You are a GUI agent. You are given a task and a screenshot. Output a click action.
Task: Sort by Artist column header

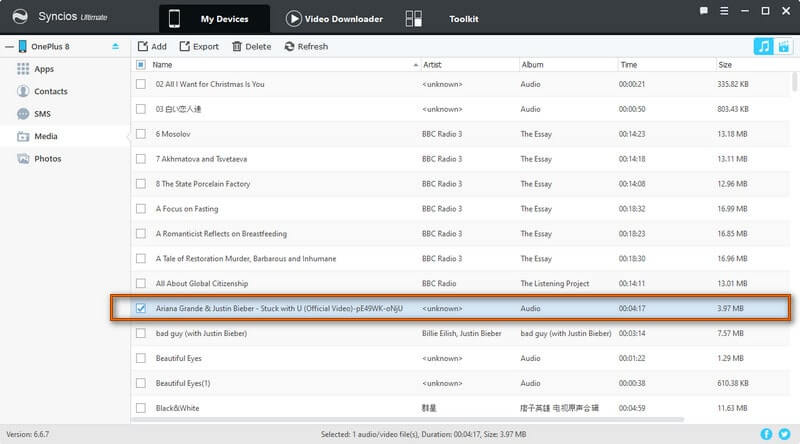click(469, 65)
